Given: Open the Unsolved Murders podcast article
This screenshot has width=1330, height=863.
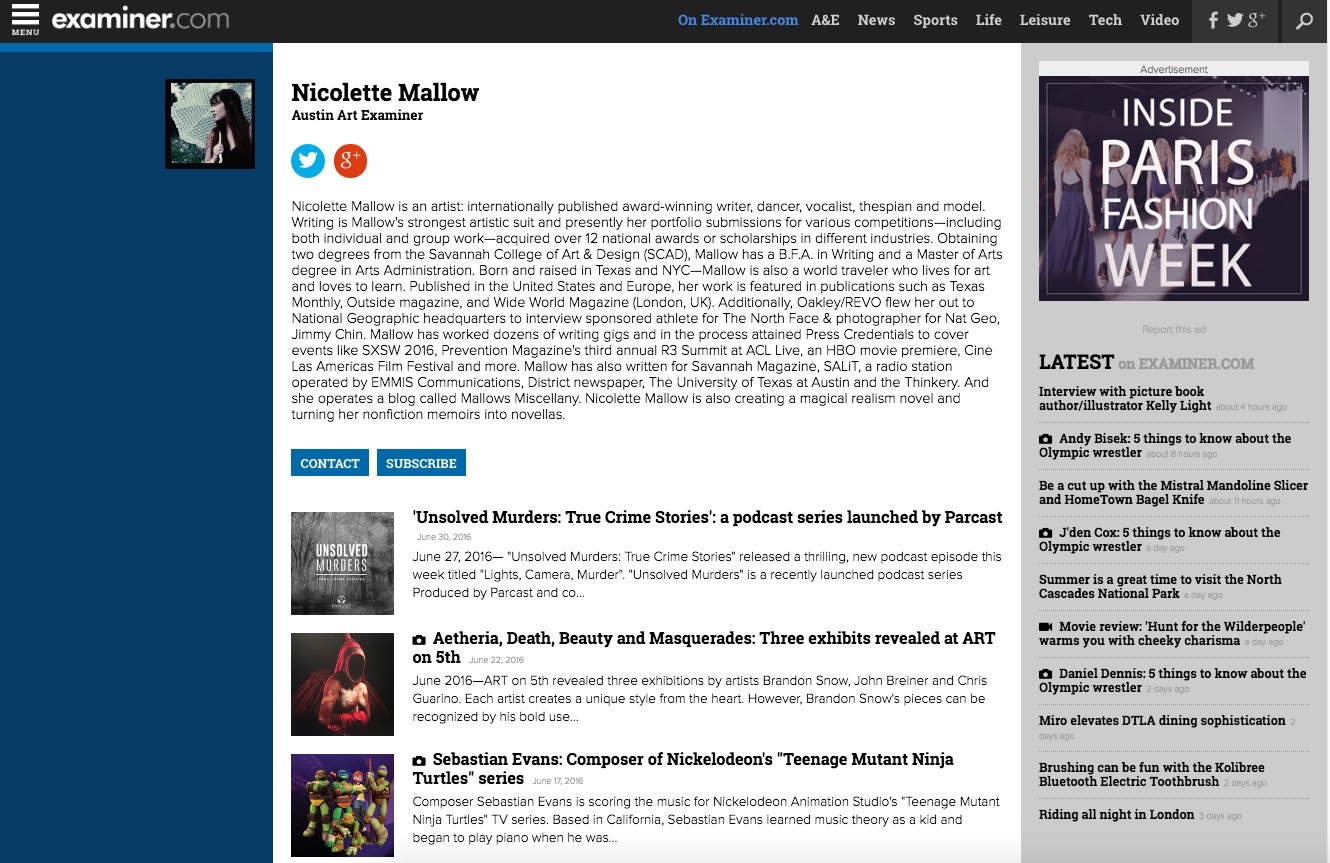Looking at the screenshot, I should (x=707, y=517).
